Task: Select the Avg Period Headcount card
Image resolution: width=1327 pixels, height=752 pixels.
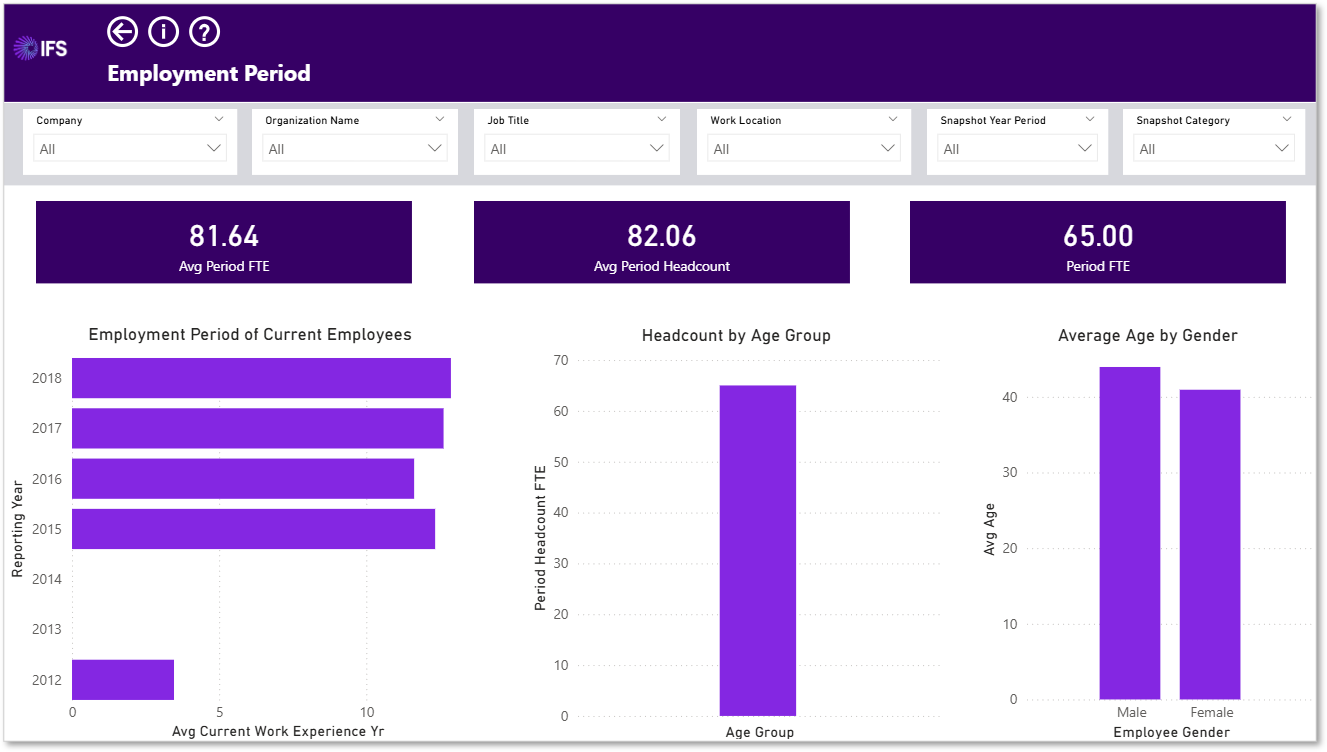Action: [x=662, y=242]
